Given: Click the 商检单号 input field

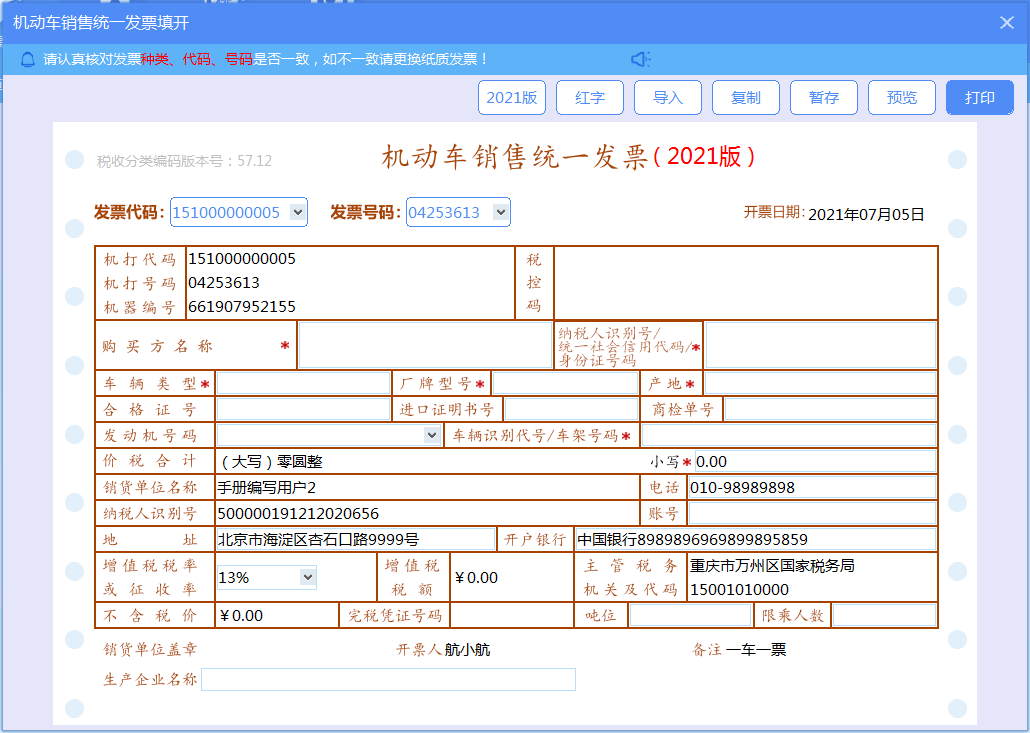Looking at the screenshot, I should click(830, 409).
